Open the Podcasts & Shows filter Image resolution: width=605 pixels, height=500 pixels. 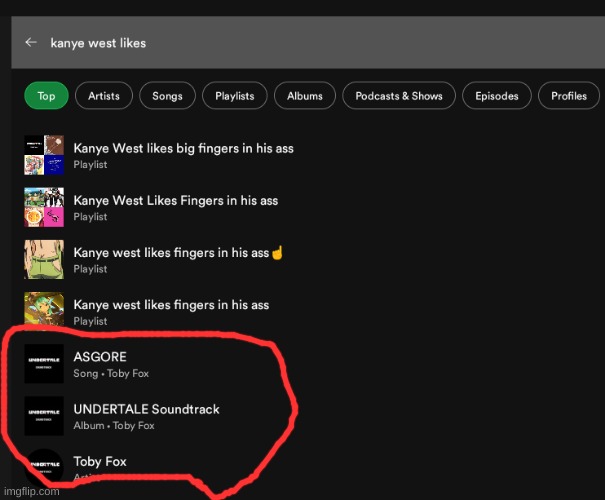[x=399, y=96]
